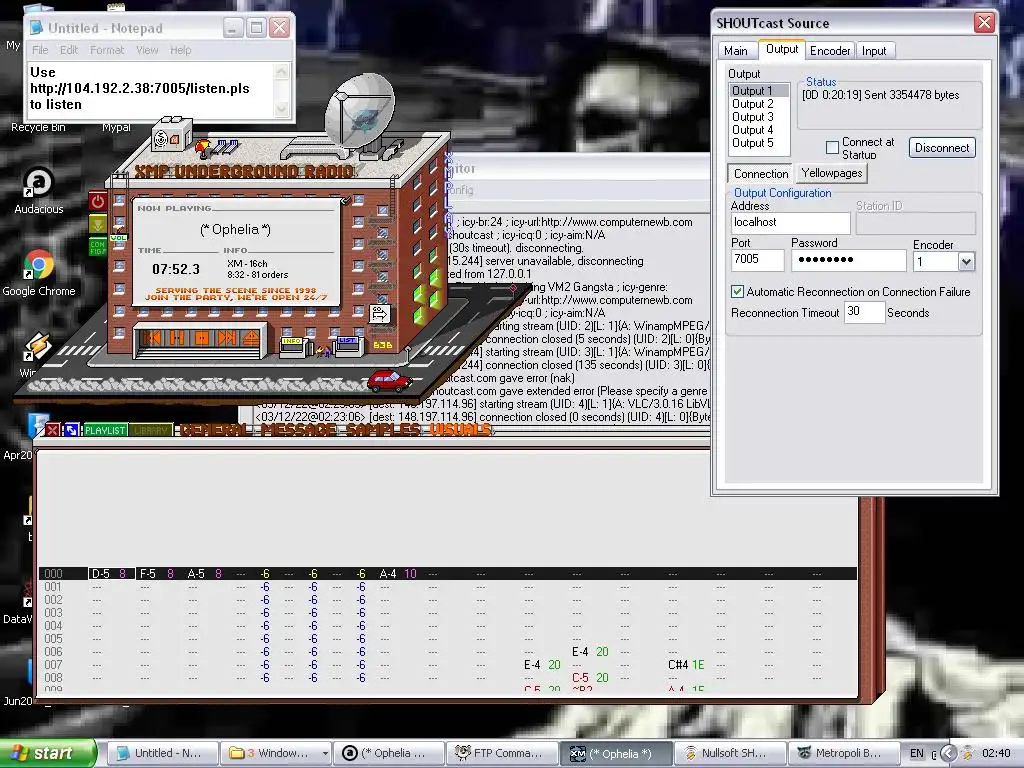The height and width of the screenshot is (768, 1024).
Task: Open the Google Chrome desktop icon
Action: (x=39, y=272)
